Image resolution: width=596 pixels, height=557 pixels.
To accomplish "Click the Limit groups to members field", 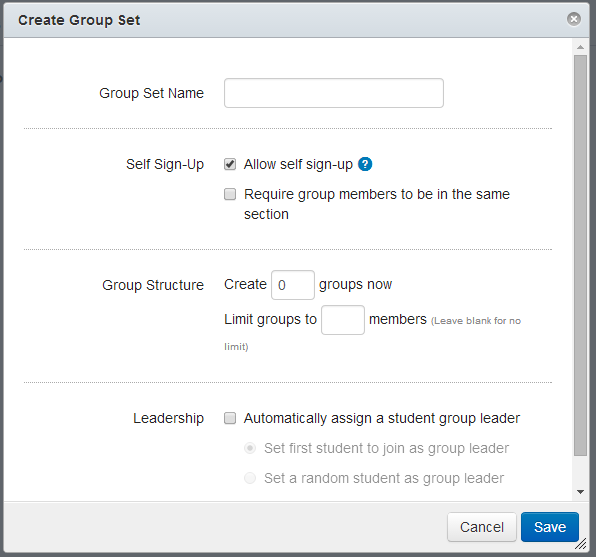I will [x=343, y=320].
